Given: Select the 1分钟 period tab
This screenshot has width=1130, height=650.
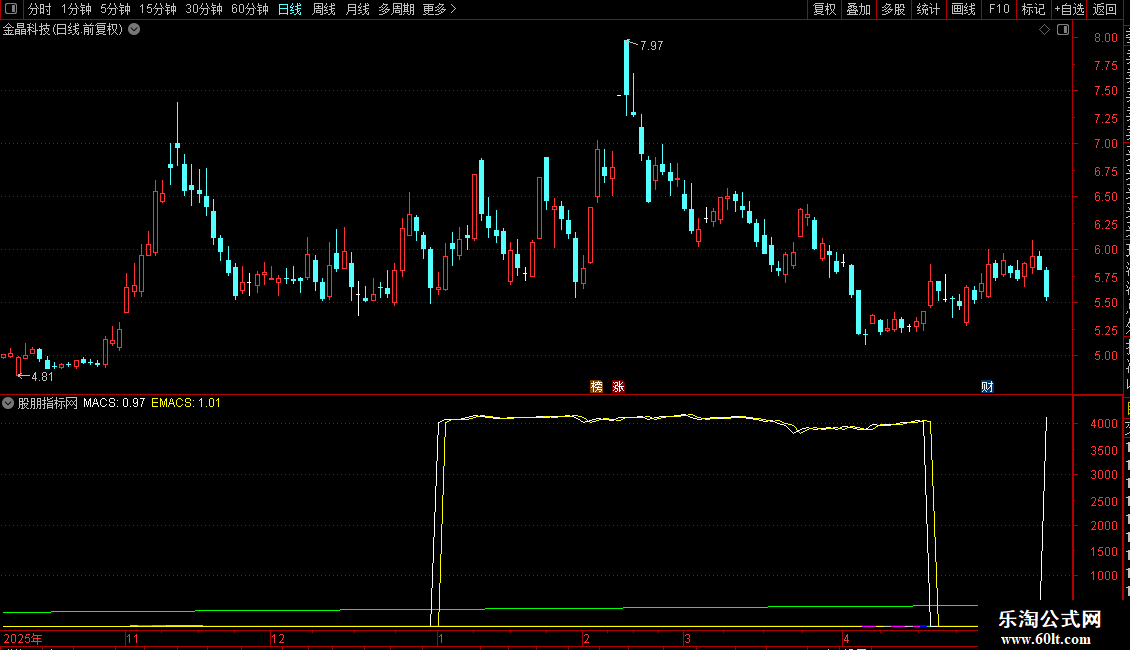Looking at the screenshot, I should point(76,9).
